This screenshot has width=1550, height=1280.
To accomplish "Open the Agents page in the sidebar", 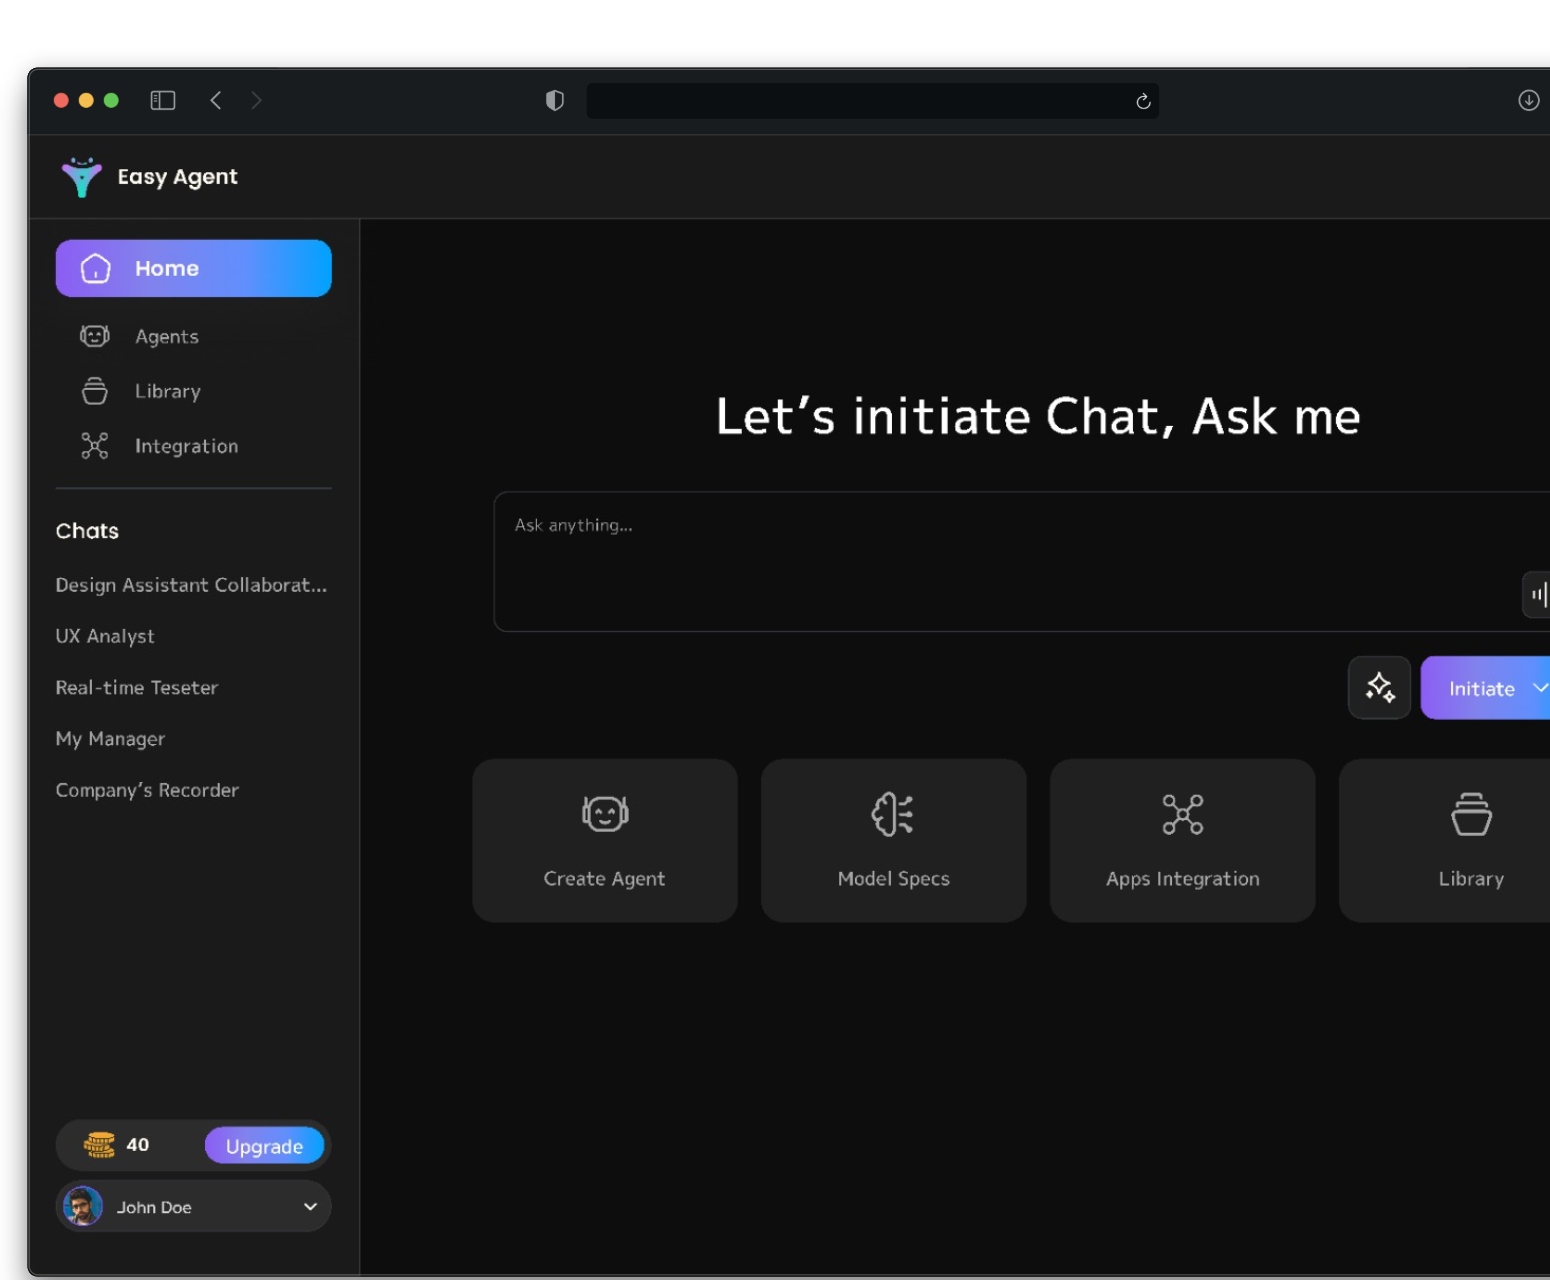I will point(166,337).
